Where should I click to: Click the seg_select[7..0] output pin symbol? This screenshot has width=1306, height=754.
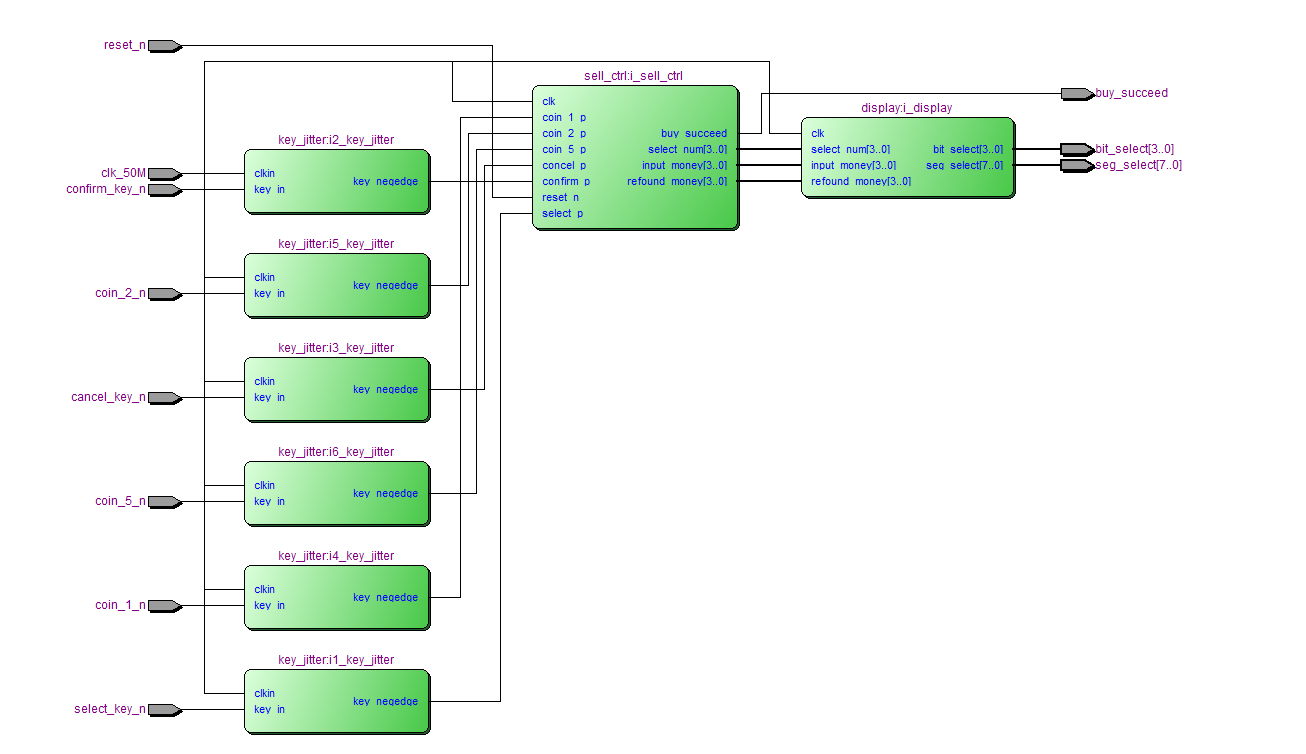point(1077,165)
